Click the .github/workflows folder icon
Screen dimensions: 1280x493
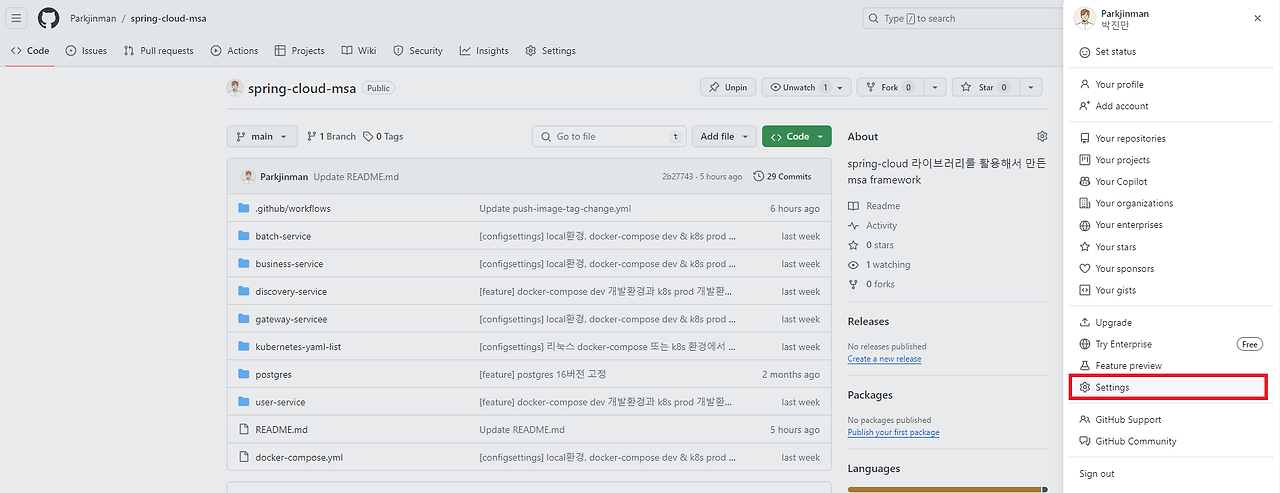[x=243, y=208]
